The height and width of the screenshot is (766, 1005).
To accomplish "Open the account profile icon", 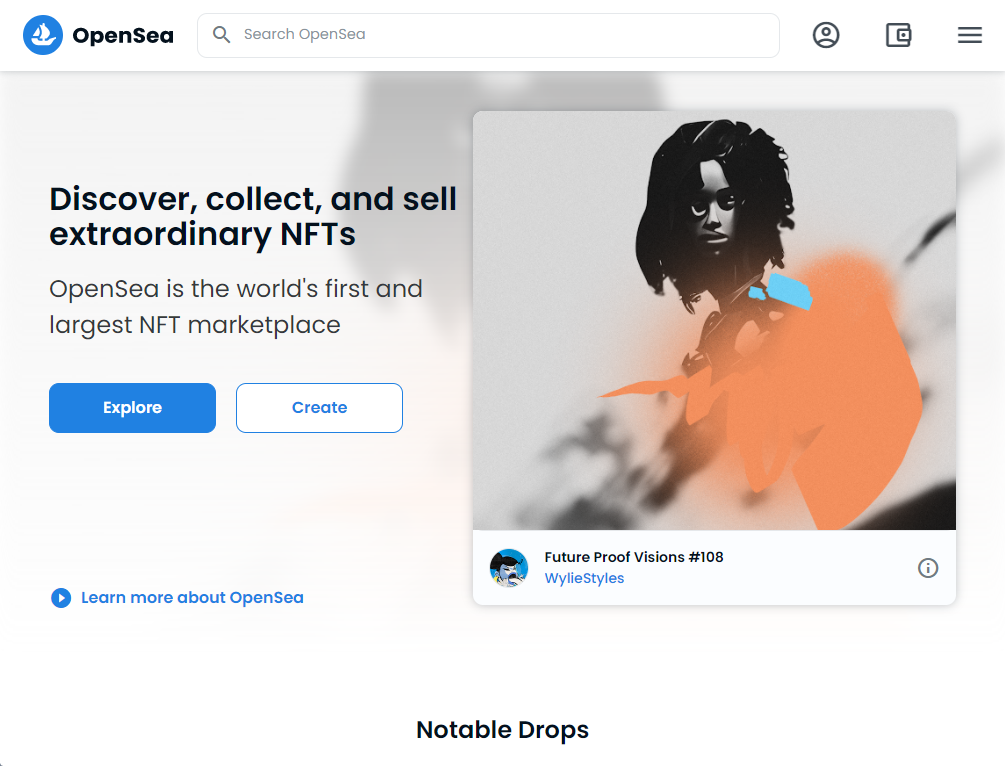I will click(x=826, y=35).
